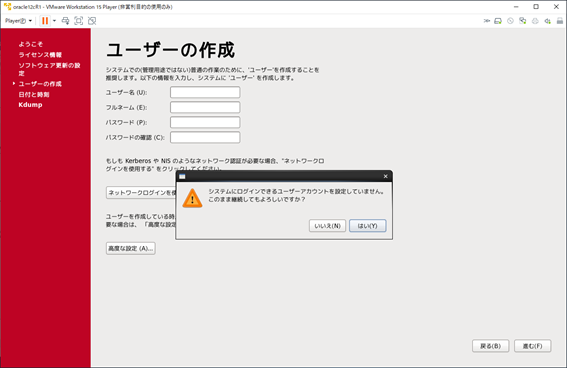Select ライセンス情報 in the sidebar

(40, 55)
